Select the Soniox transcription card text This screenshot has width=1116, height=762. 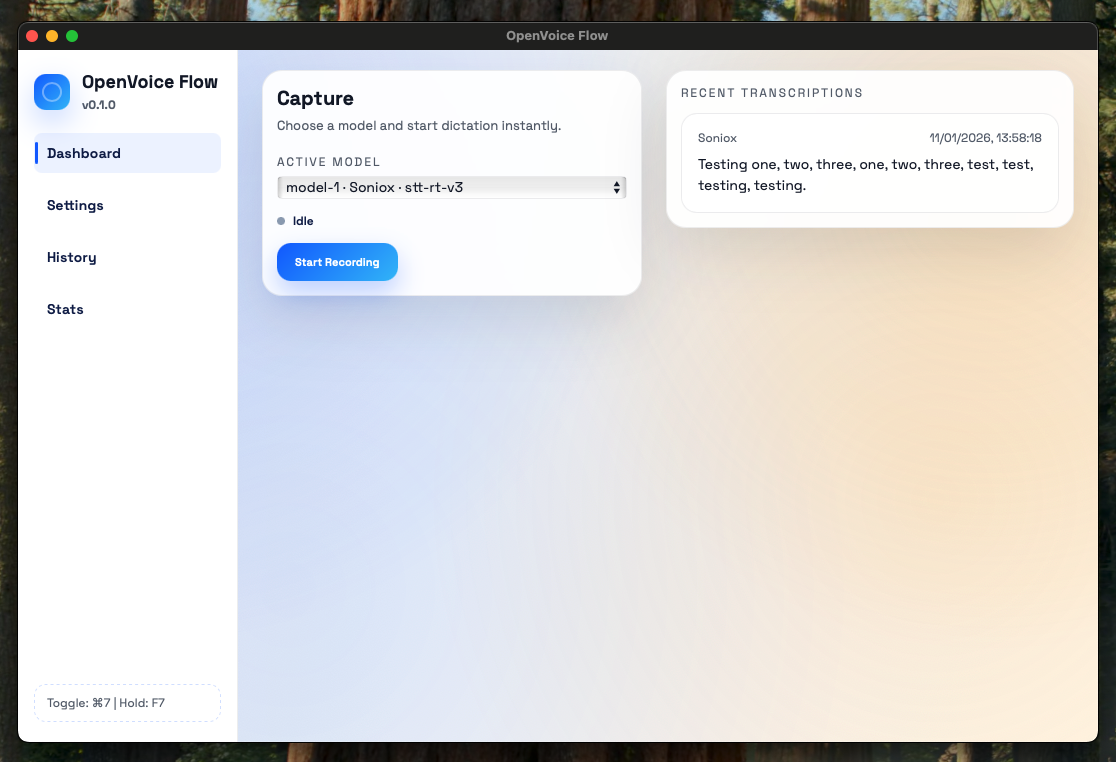tap(865, 174)
